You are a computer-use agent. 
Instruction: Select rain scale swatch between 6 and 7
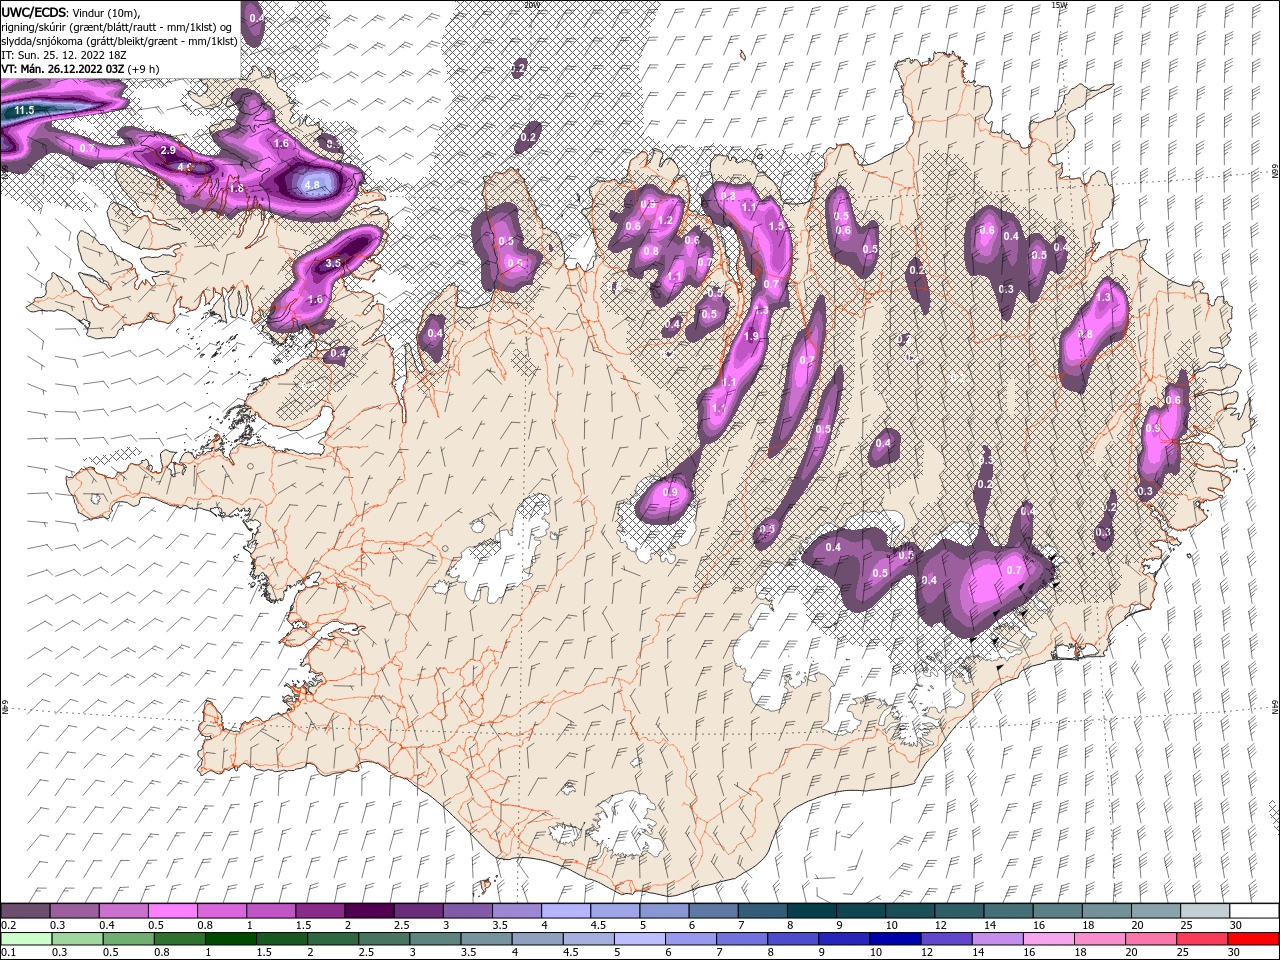[x=691, y=939]
